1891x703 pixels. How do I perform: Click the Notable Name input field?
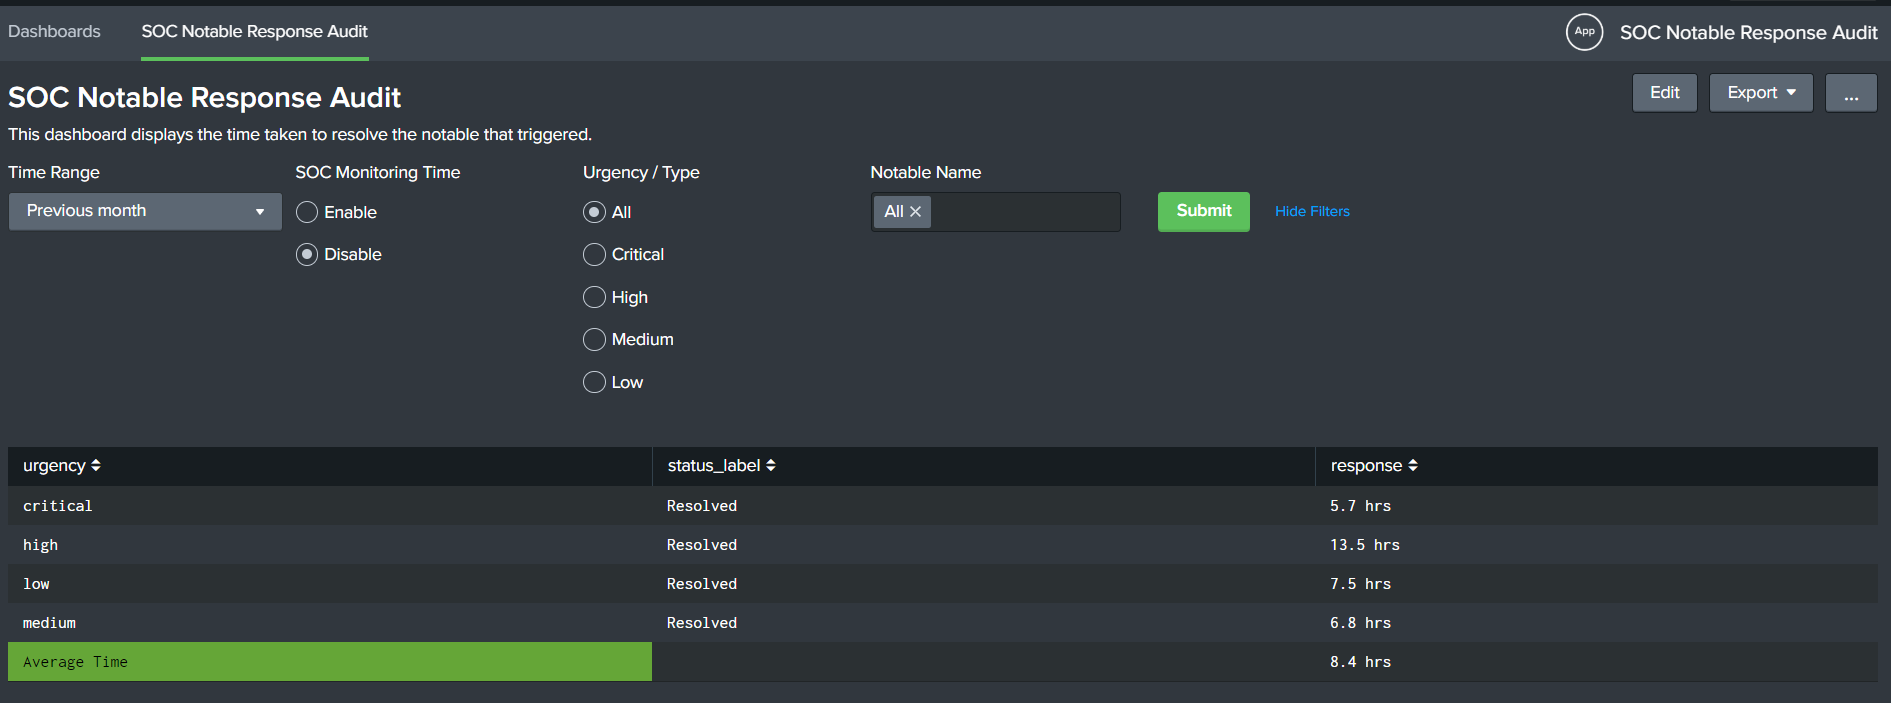click(x=1020, y=211)
